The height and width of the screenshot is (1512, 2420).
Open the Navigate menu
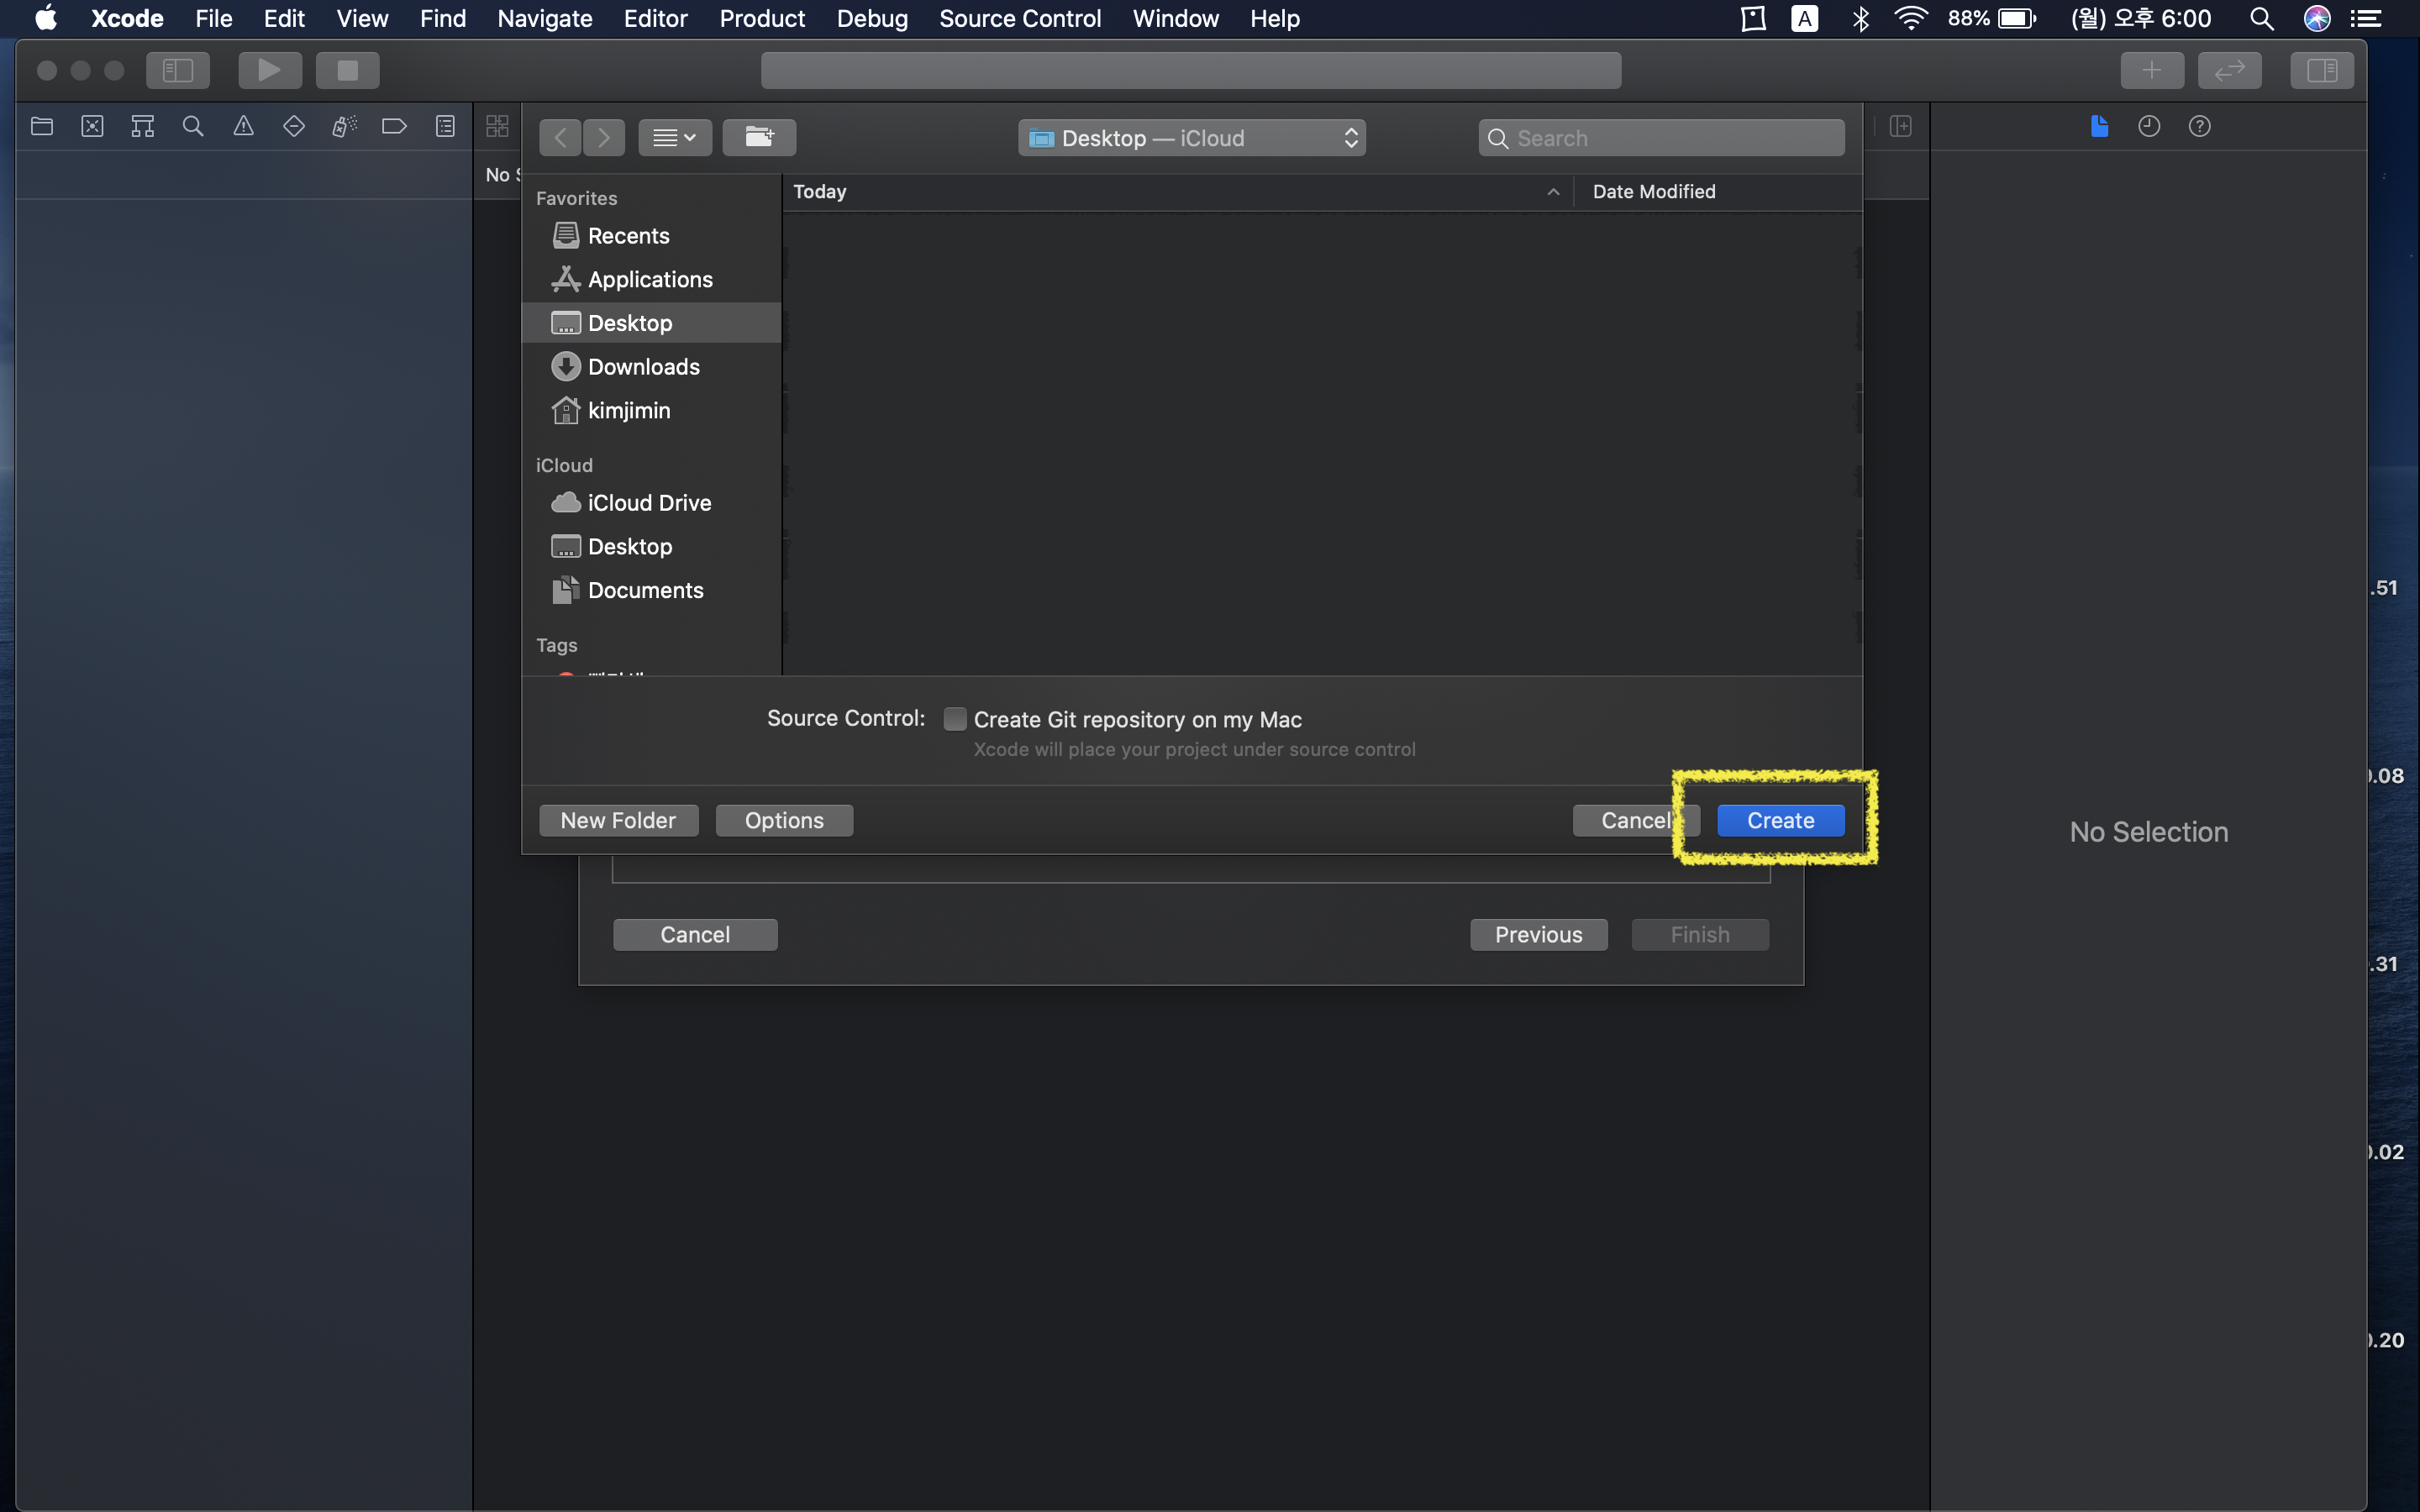(x=545, y=18)
